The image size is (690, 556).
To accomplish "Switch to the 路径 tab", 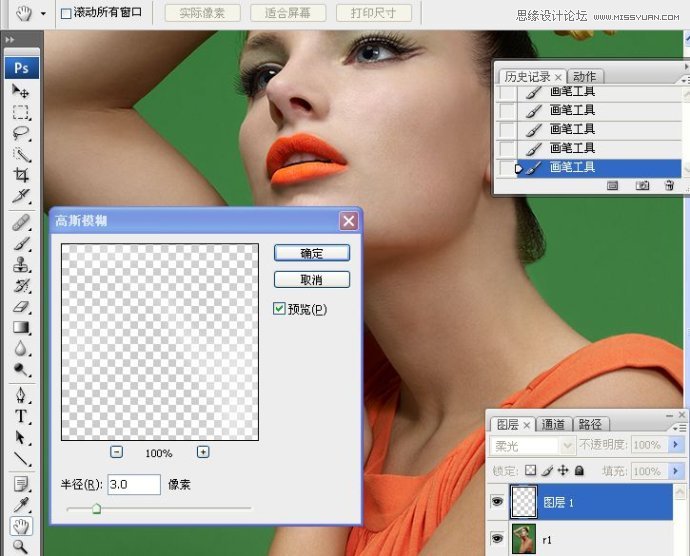I will pos(590,424).
